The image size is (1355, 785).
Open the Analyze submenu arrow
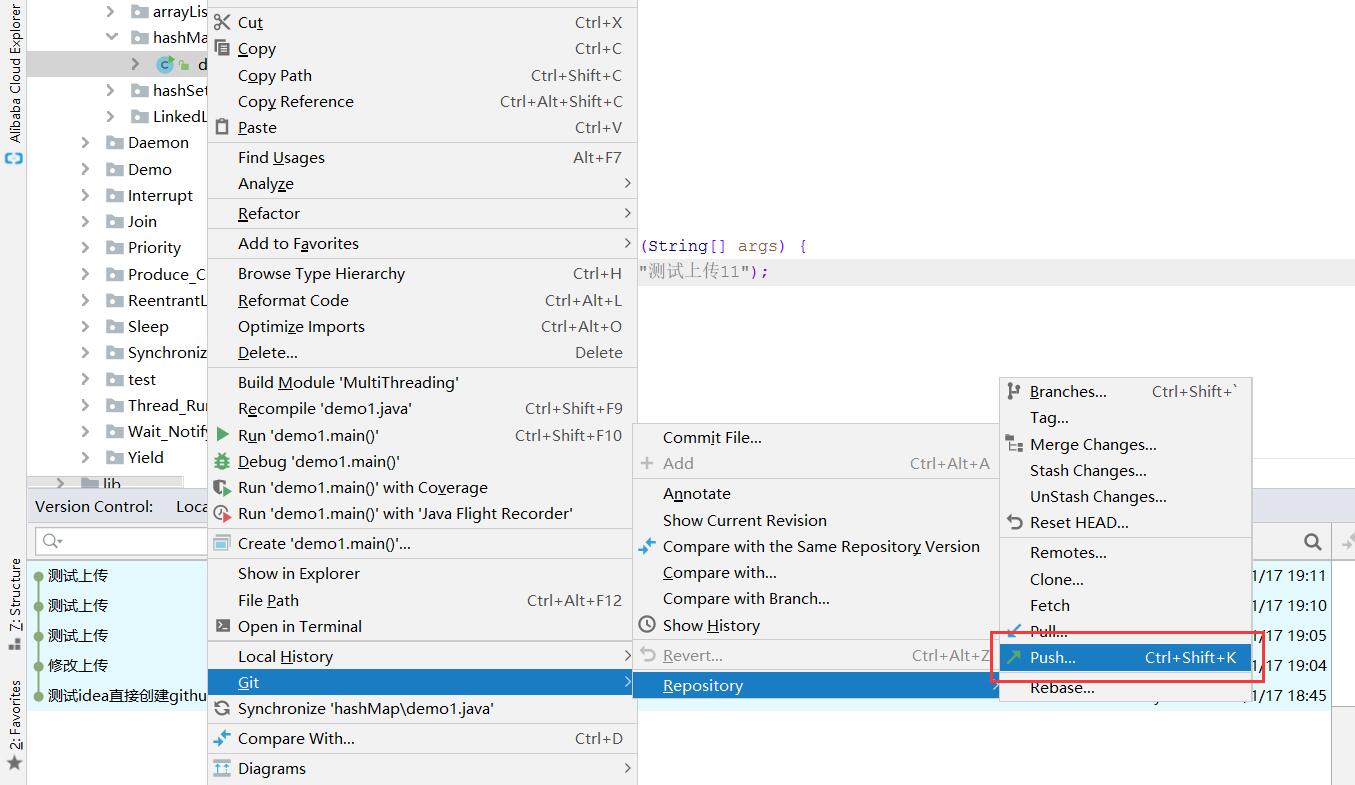coord(627,183)
